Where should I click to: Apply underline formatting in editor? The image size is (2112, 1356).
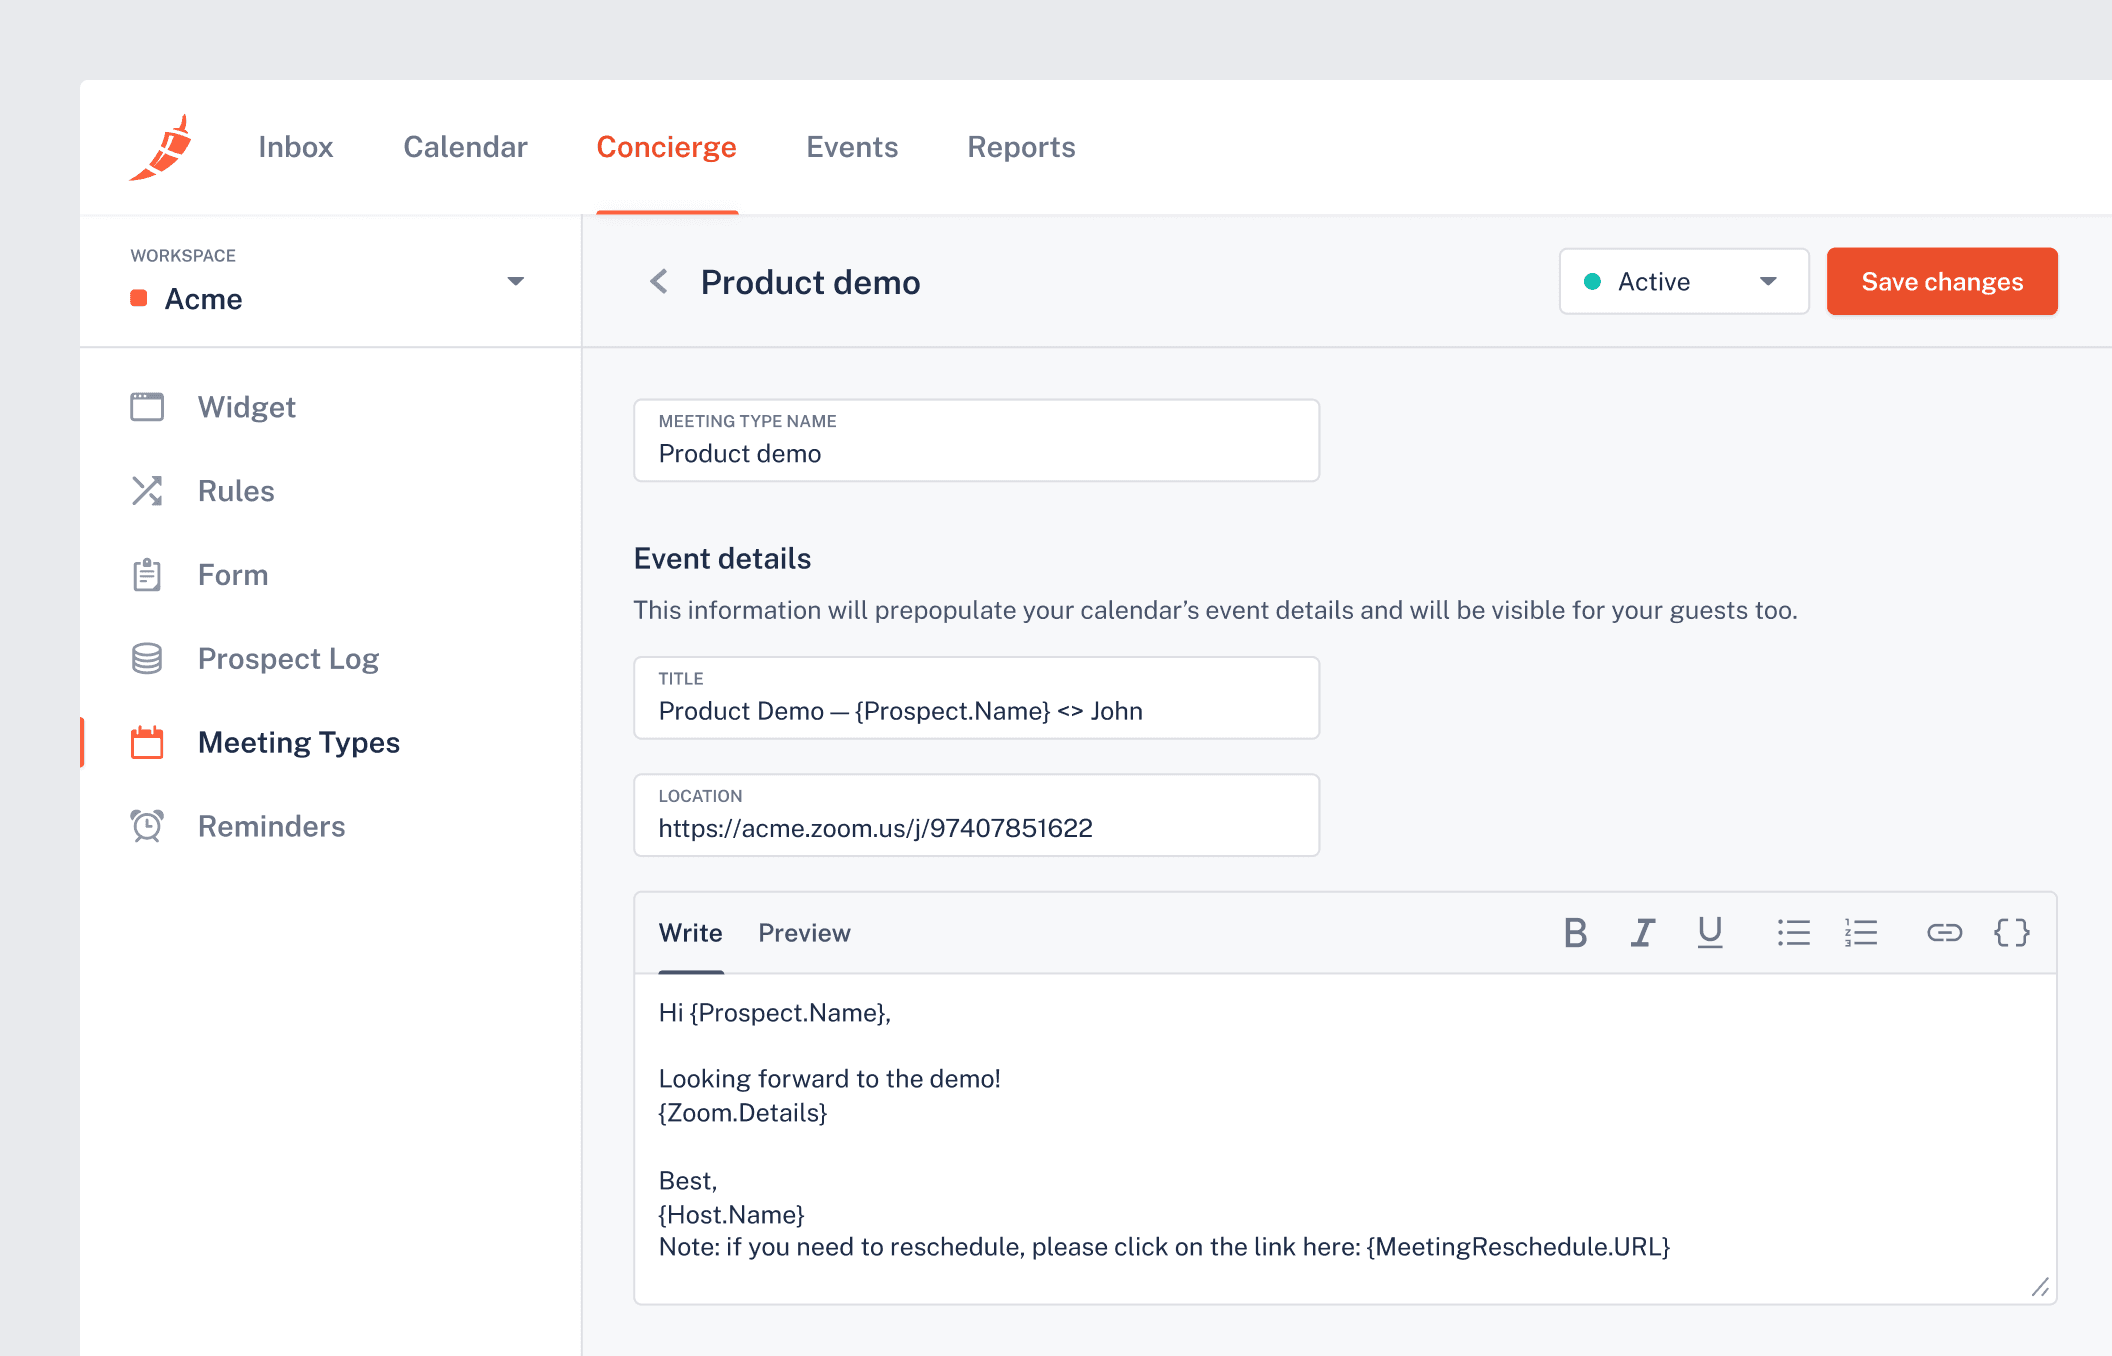(x=1710, y=933)
